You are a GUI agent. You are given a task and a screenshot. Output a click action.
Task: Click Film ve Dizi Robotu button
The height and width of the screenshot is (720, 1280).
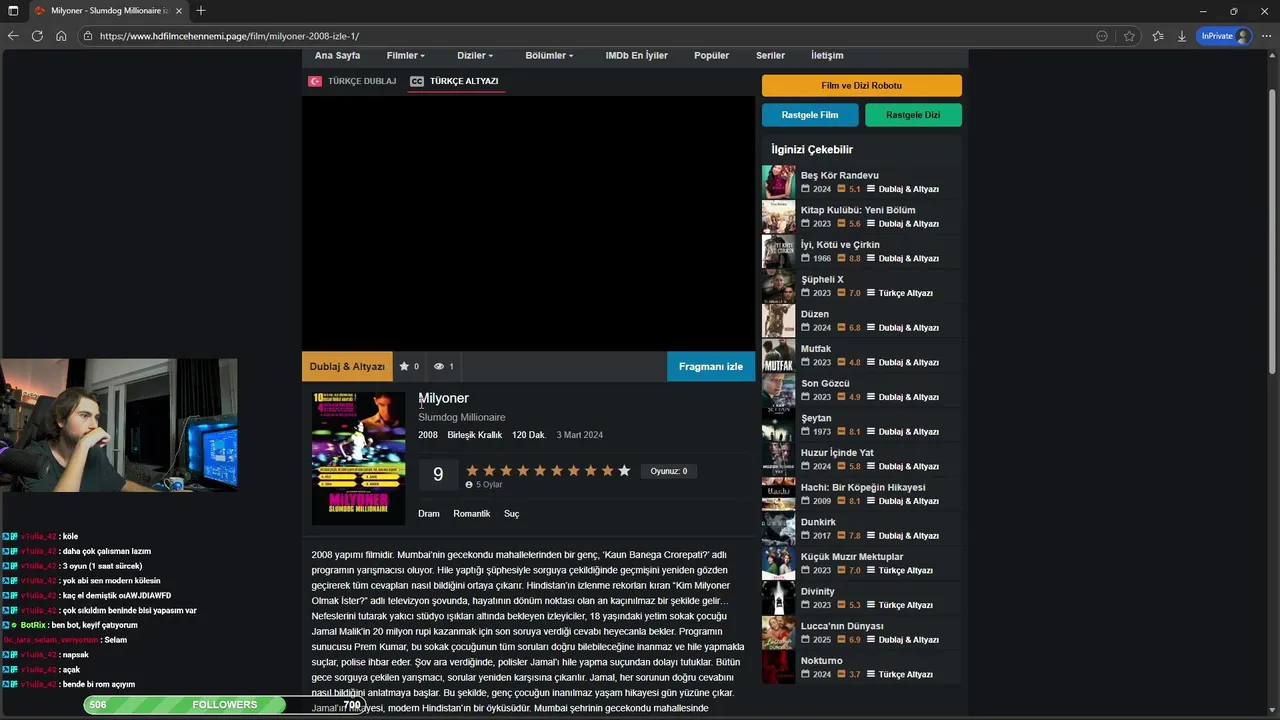point(862,86)
